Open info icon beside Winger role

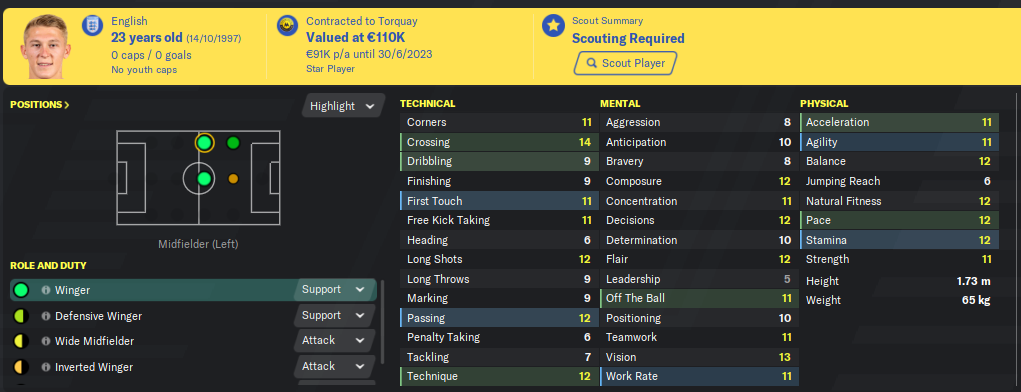point(46,290)
